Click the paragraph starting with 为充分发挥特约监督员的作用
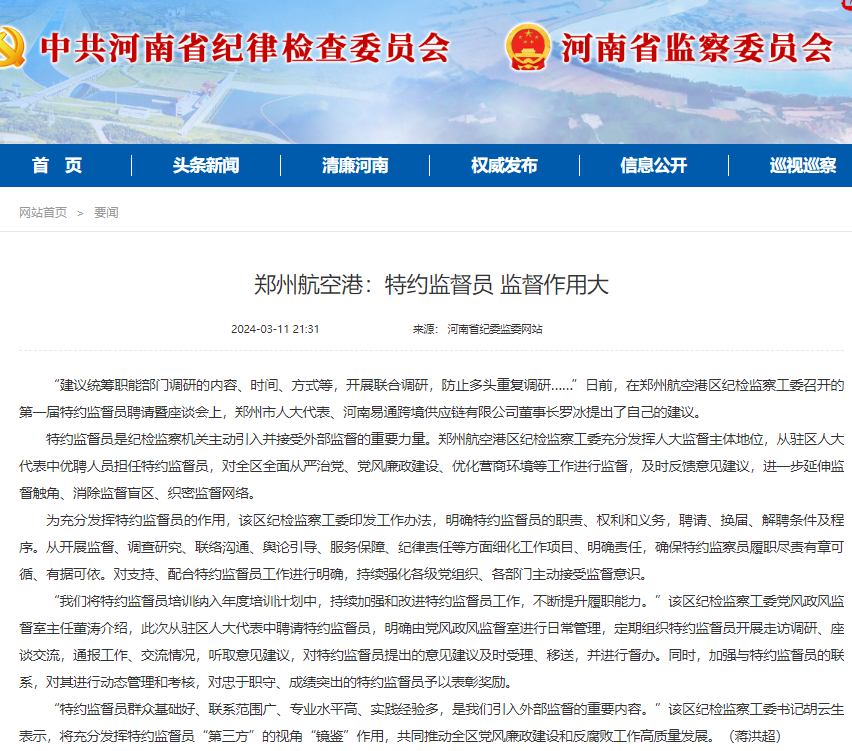The image size is (852, 751). [x=430, y=547]
